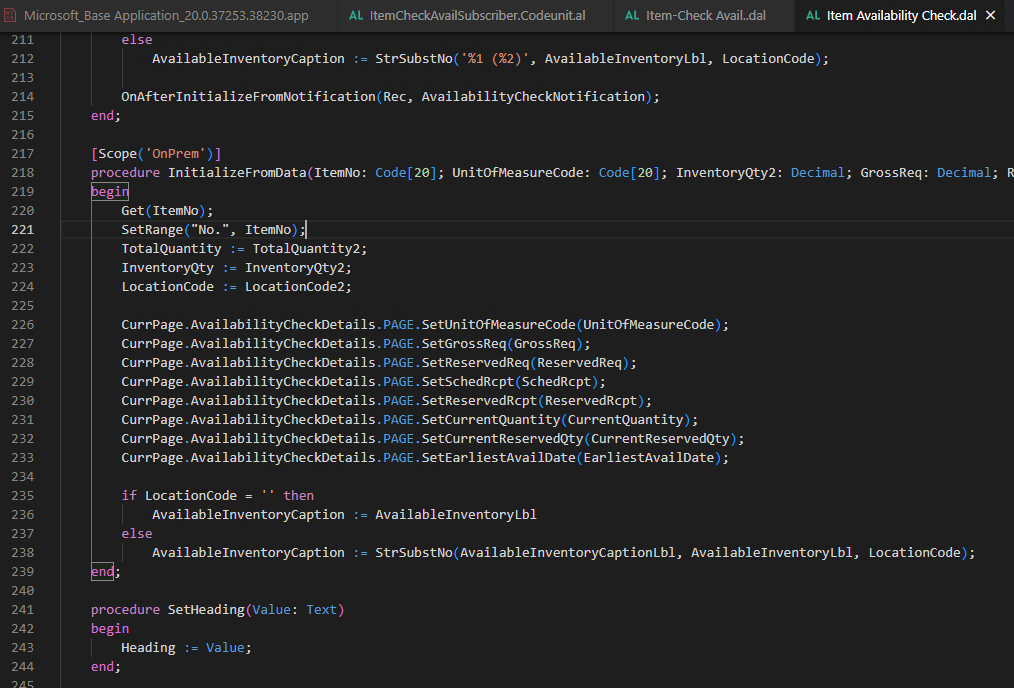Click the AL icon on Item-Check Avail..dal tab
Viewport: 1014px width, 688px height.
pos(631,16)
